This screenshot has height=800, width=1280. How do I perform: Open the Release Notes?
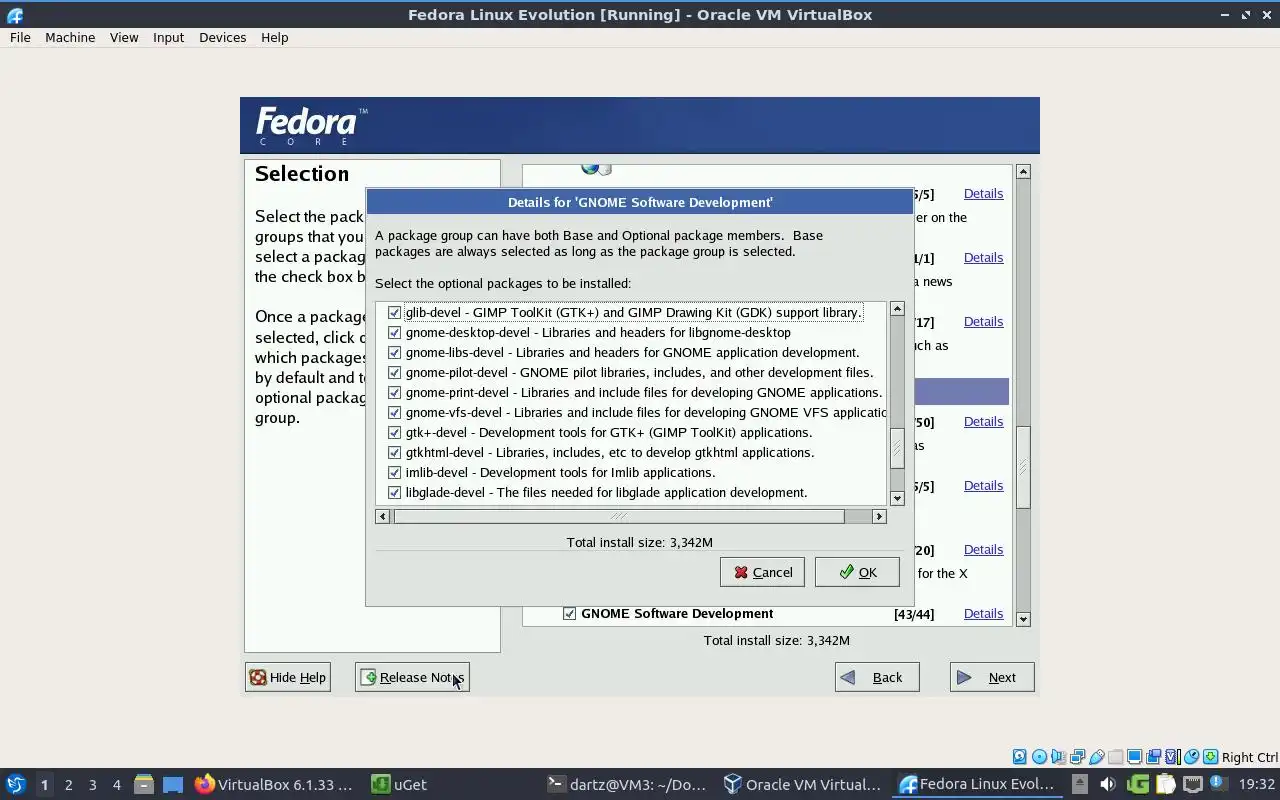coord(412,677)
